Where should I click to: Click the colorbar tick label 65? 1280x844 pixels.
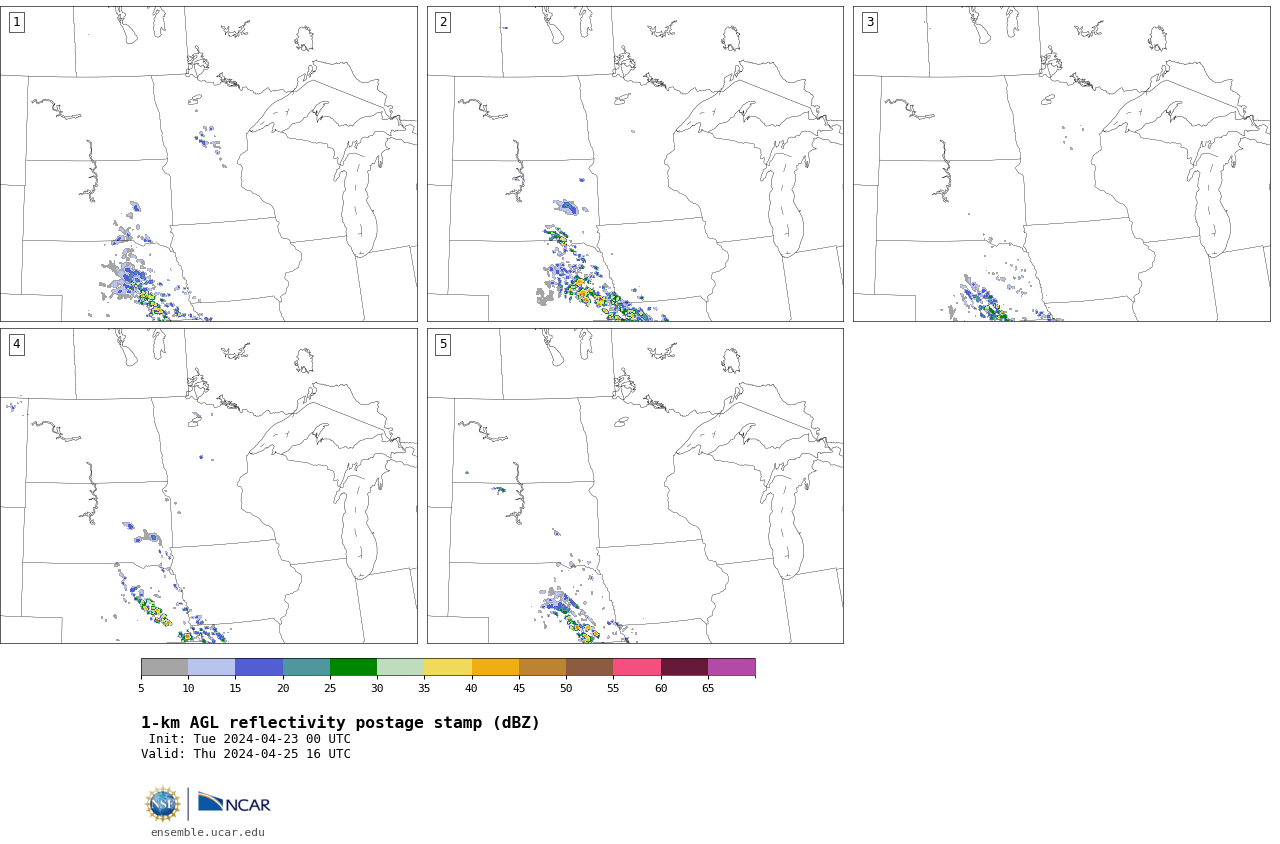pos(708,688)
